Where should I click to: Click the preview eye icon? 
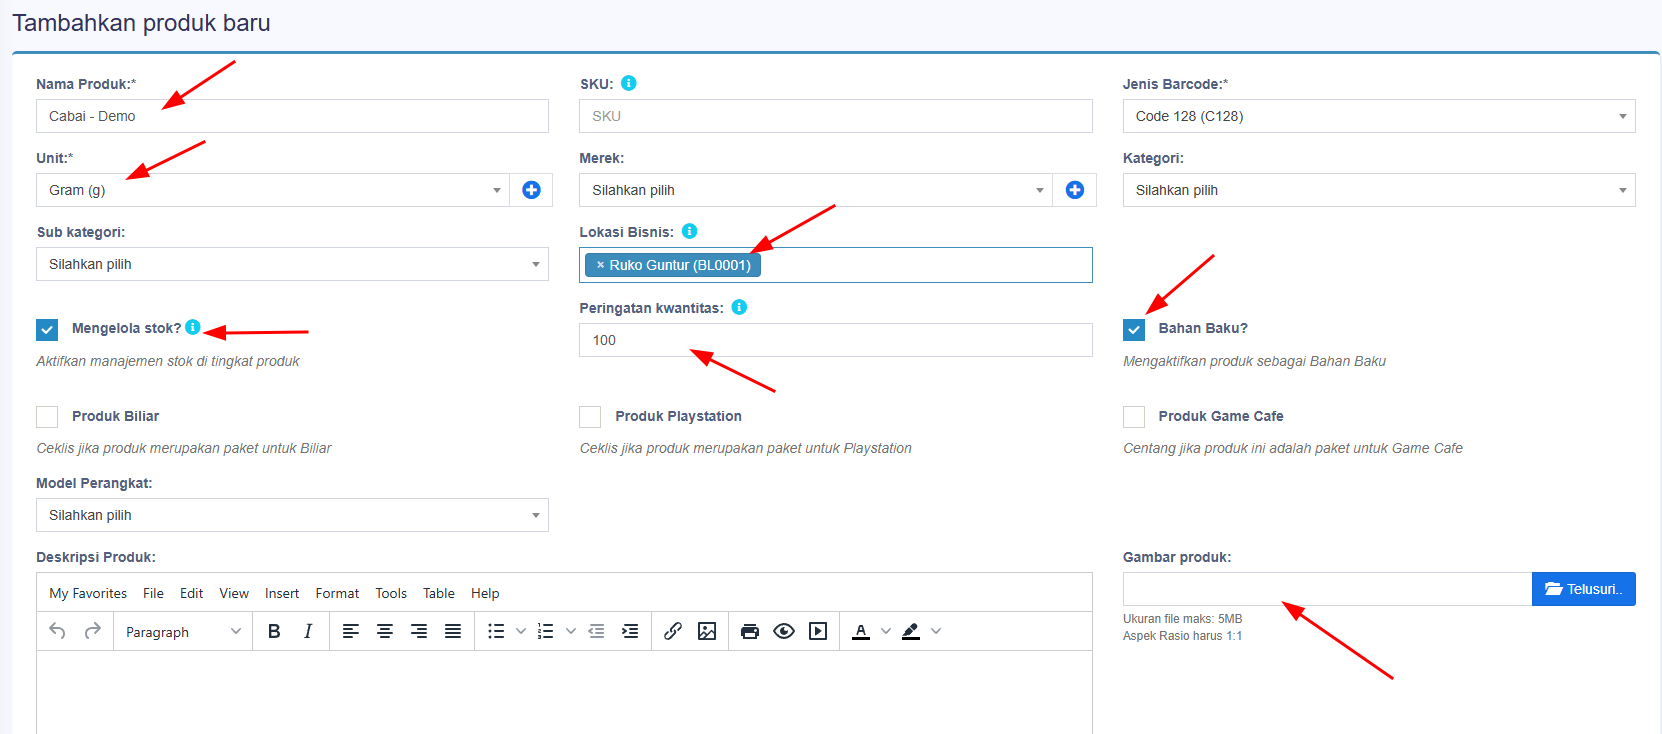click(x=784, y=631)
